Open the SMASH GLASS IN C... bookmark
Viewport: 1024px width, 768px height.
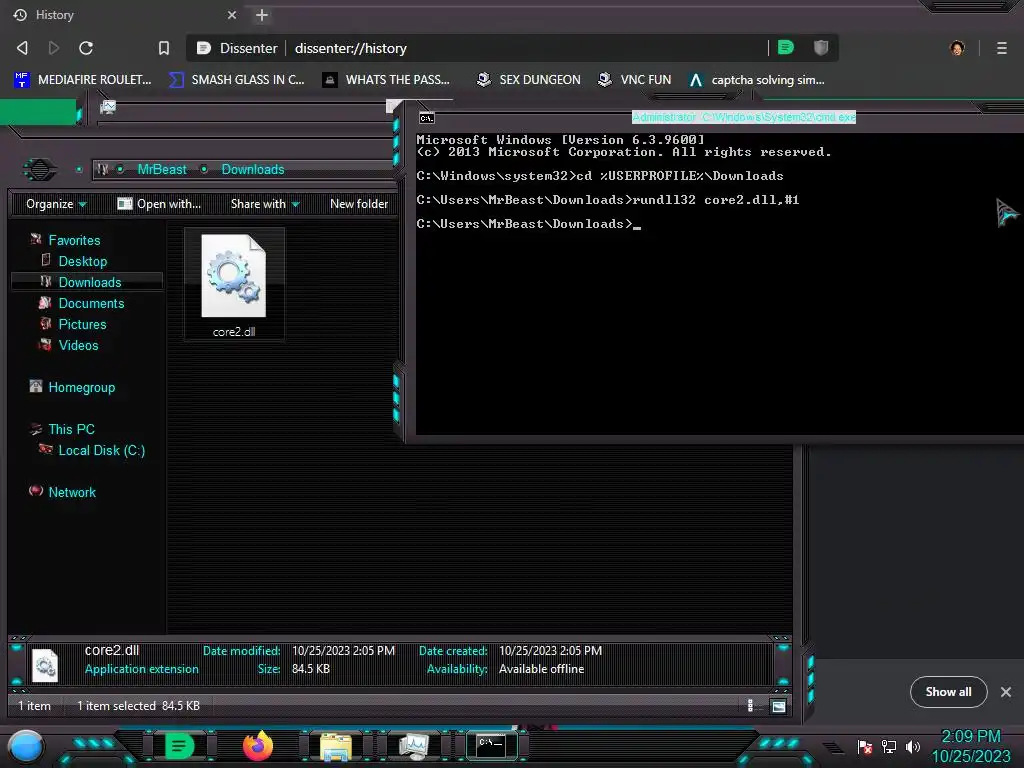pos(236,80)
